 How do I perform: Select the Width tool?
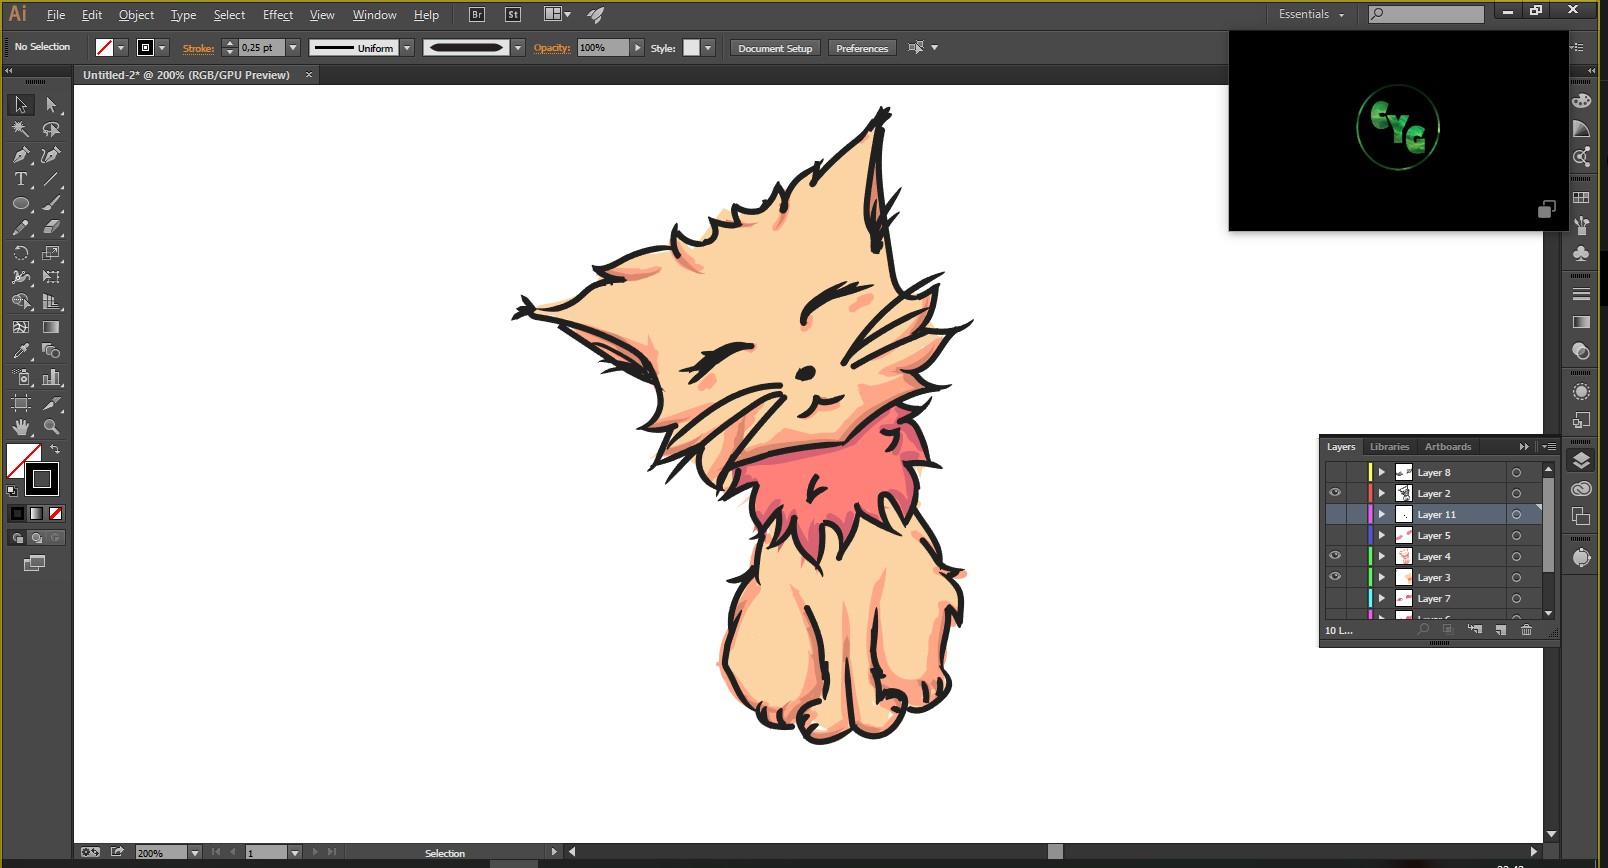point(21,277)
